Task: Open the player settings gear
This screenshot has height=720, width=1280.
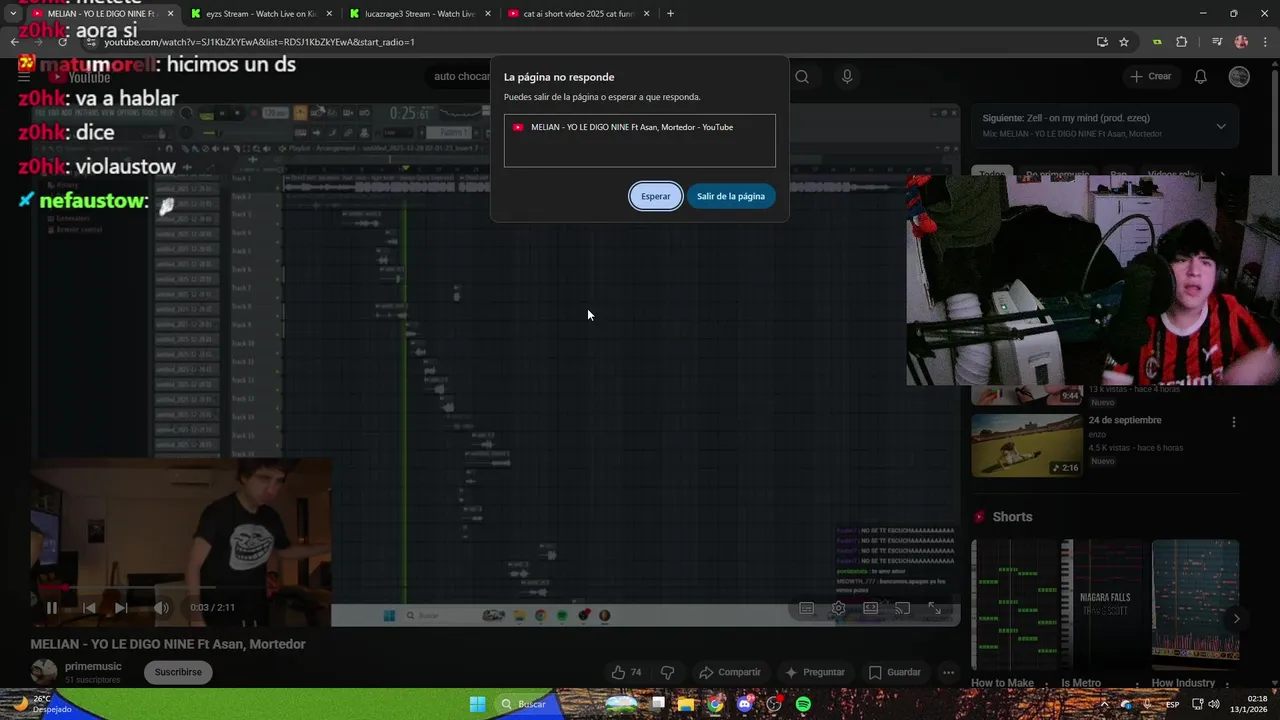Action: (x=838, y=608)
